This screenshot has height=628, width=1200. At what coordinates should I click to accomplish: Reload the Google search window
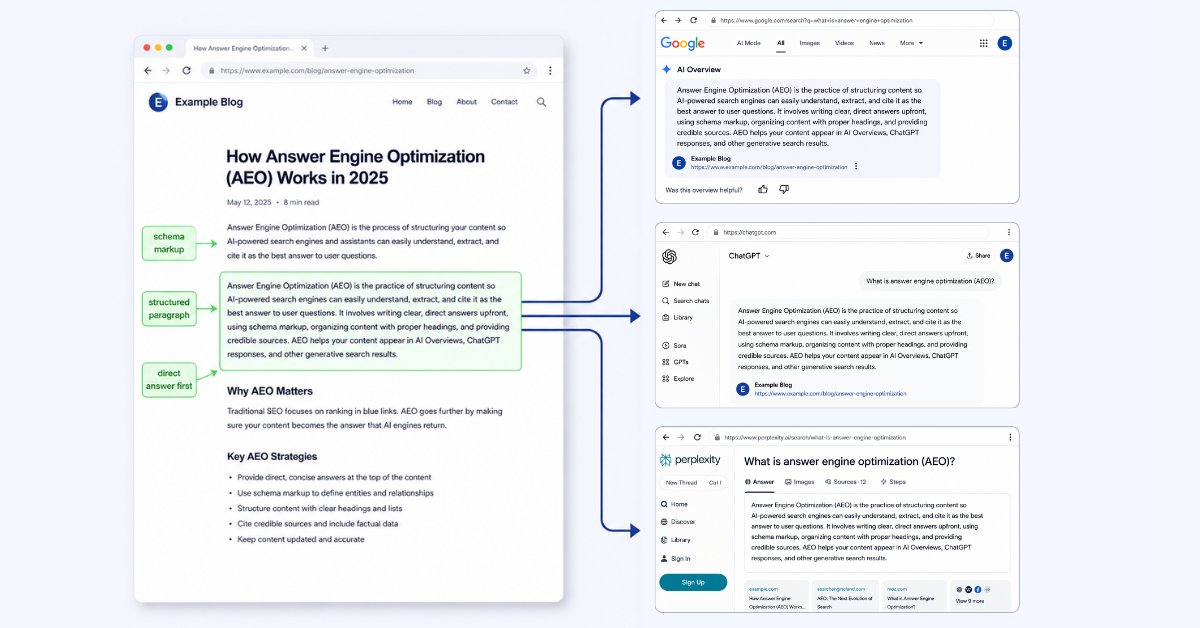click(695, 20)
